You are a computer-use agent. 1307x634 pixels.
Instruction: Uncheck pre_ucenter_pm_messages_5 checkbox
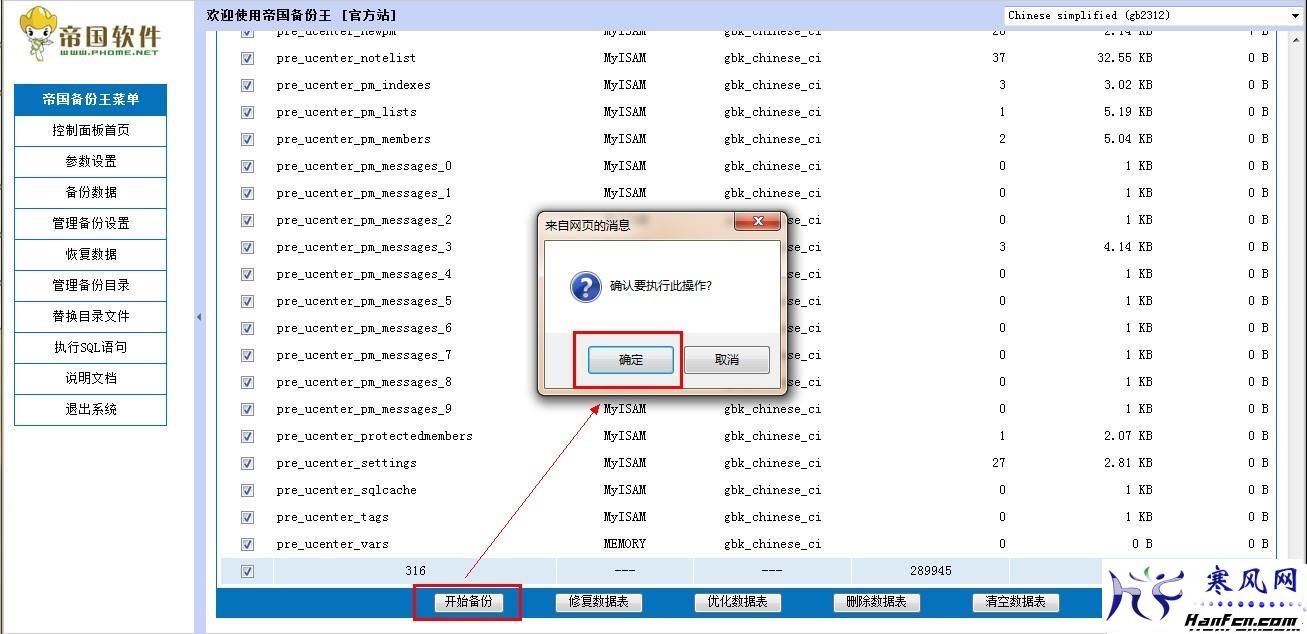[247, 302]
